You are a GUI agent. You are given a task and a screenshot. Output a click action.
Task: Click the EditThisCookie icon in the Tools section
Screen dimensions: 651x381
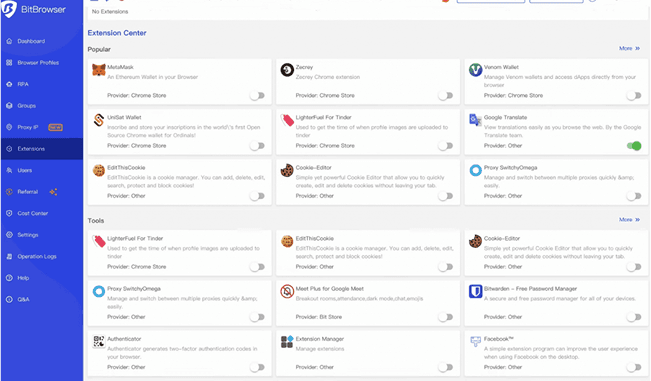point(287,241)
